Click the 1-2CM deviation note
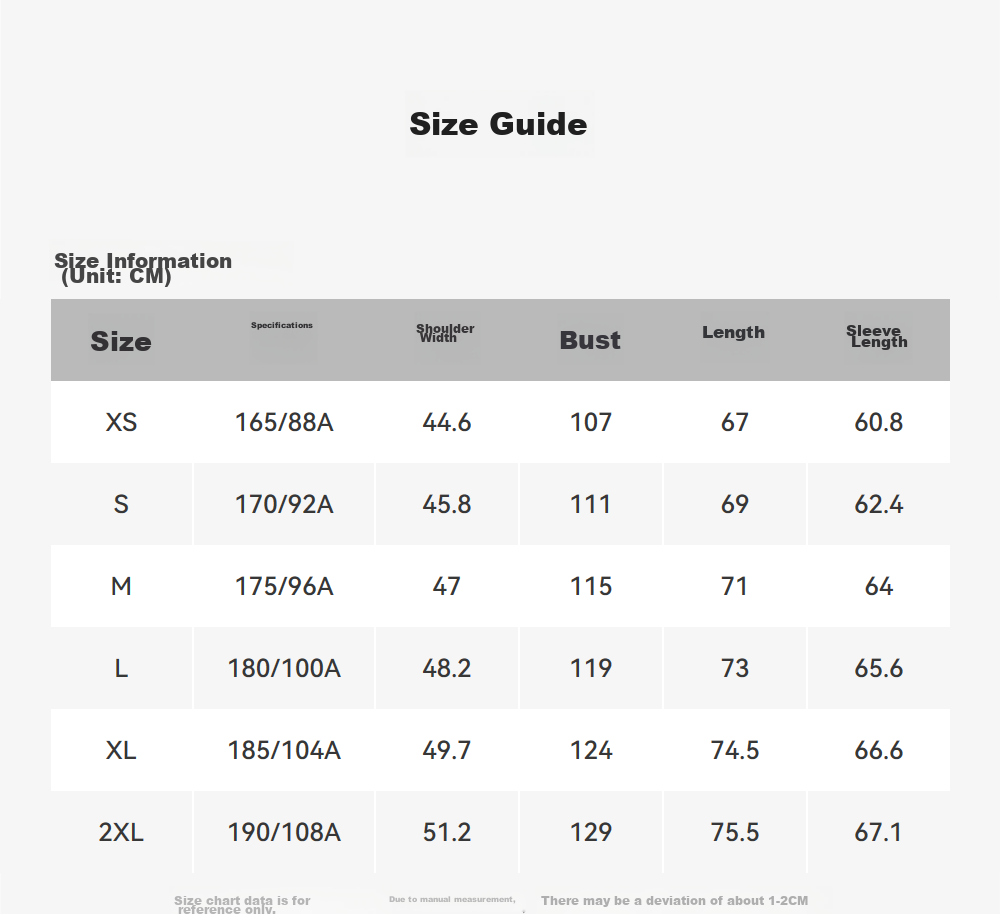Screen dimensions: 1000x914 pyautogui.click(x=674, y=901)
